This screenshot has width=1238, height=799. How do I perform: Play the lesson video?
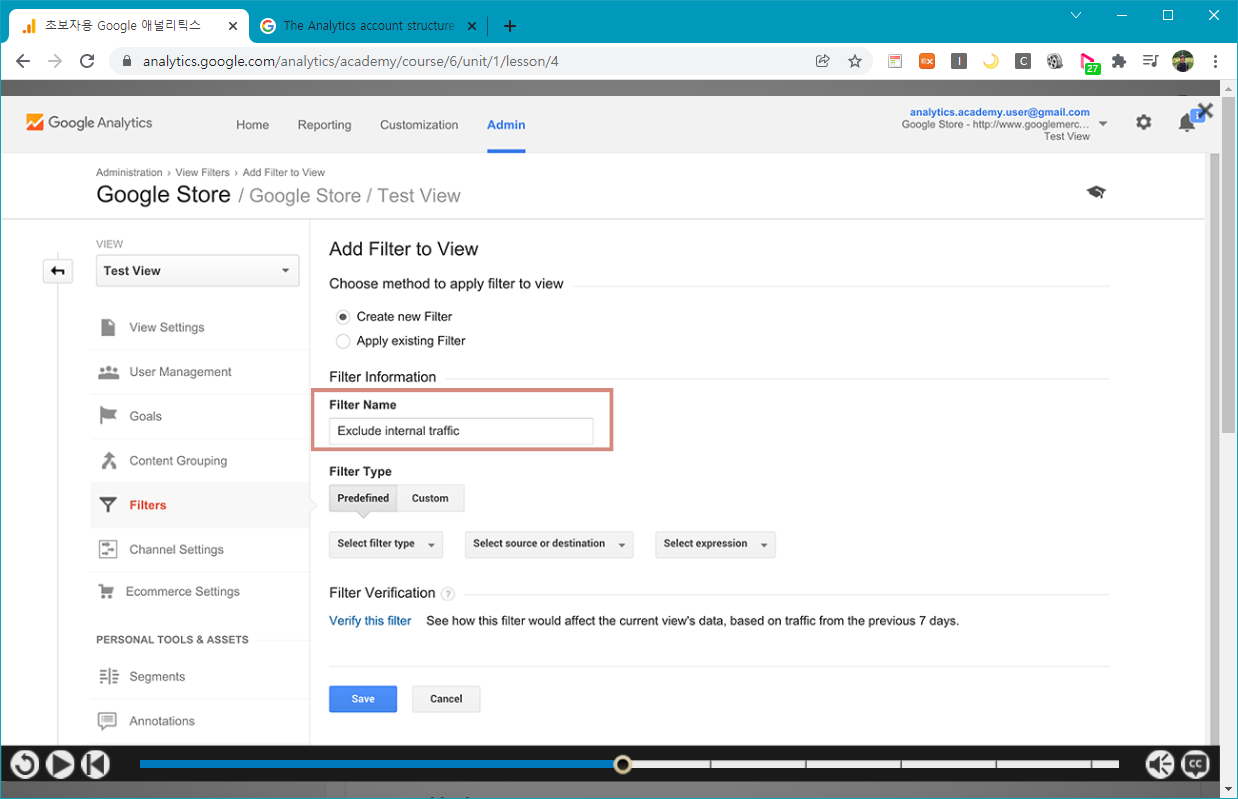pyautogui.click(x=60, y=765)
